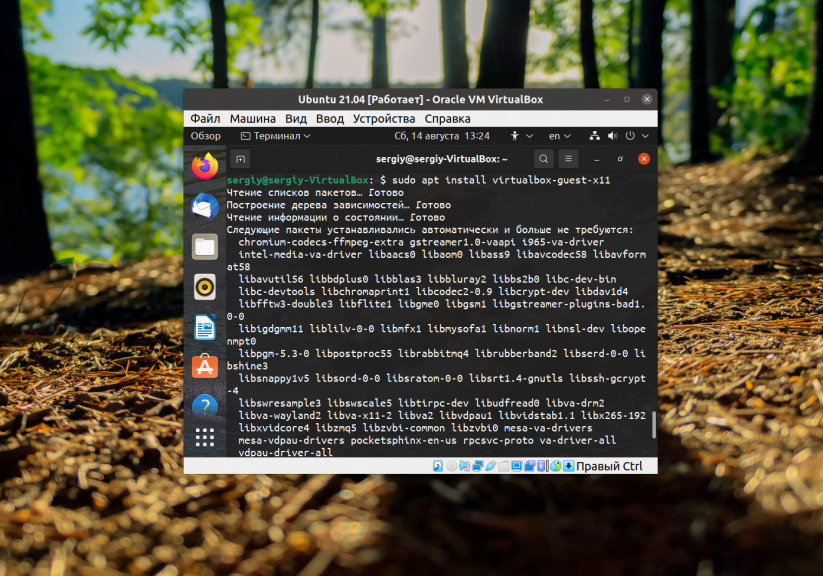Click VirtualBox shared folders indicator
The image size is (823, 576).
pyautogui.click(x=504, y=466)
